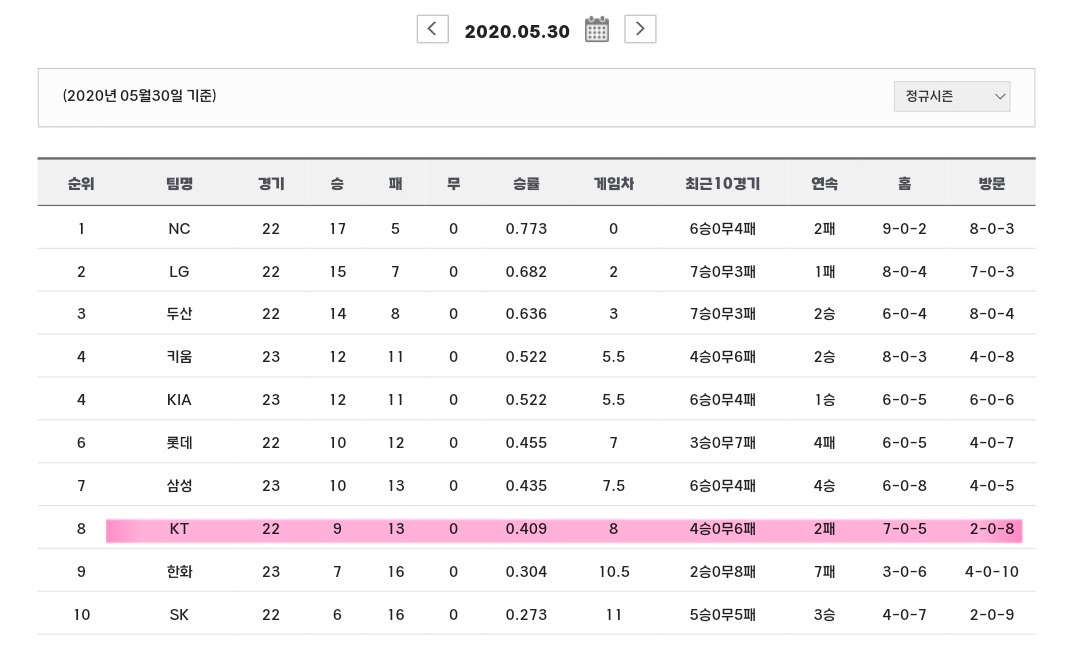This screenshot has width=1080, height=650.
Task: Open the calendar date picker icon
Action: coord(596,30)
